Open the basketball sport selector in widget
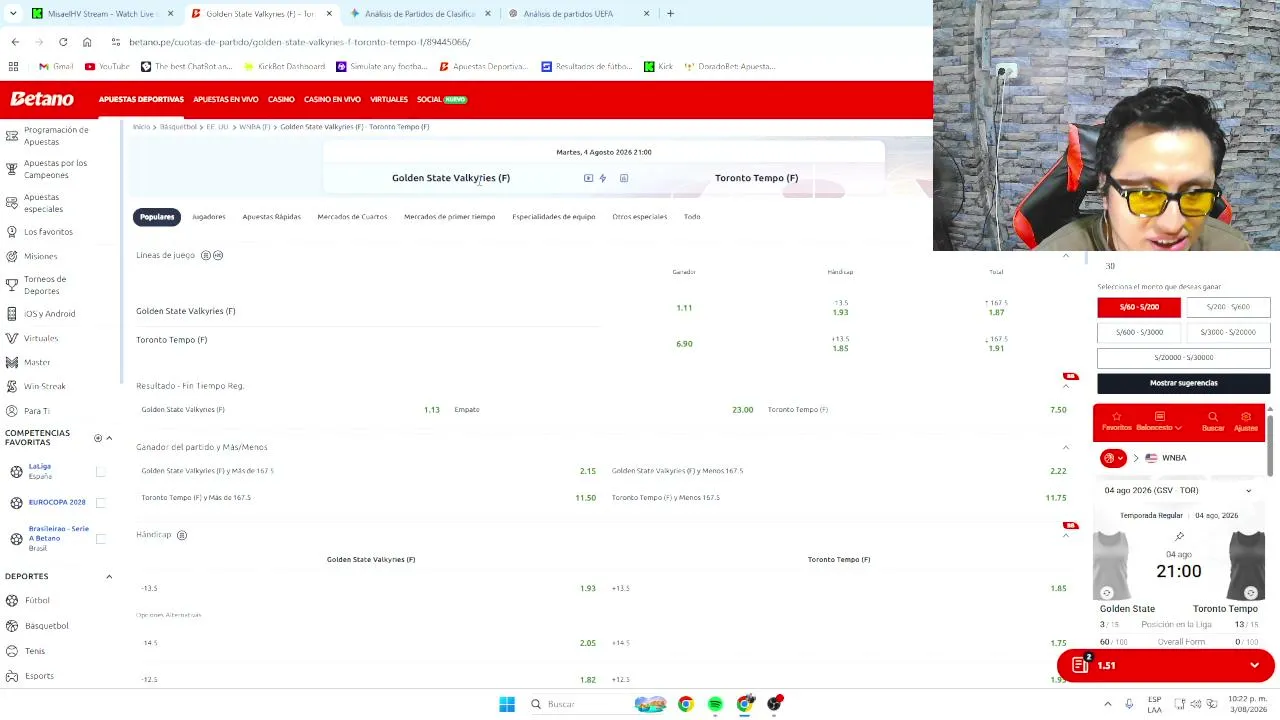Screen dimensions: 1280x720 (1113, 458)
